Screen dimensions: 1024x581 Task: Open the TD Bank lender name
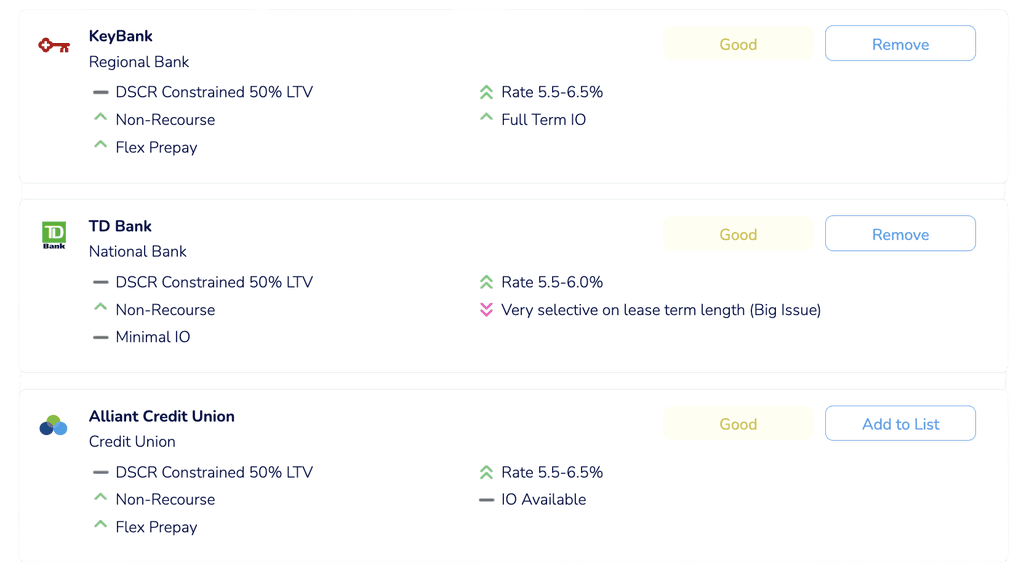coord(120,226)
